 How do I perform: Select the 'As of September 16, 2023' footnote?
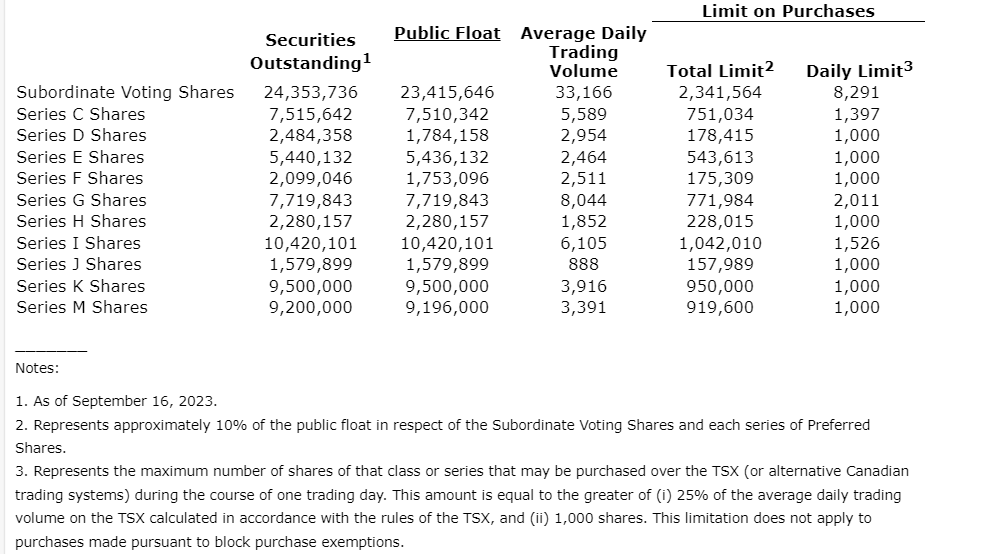[117, 402]
